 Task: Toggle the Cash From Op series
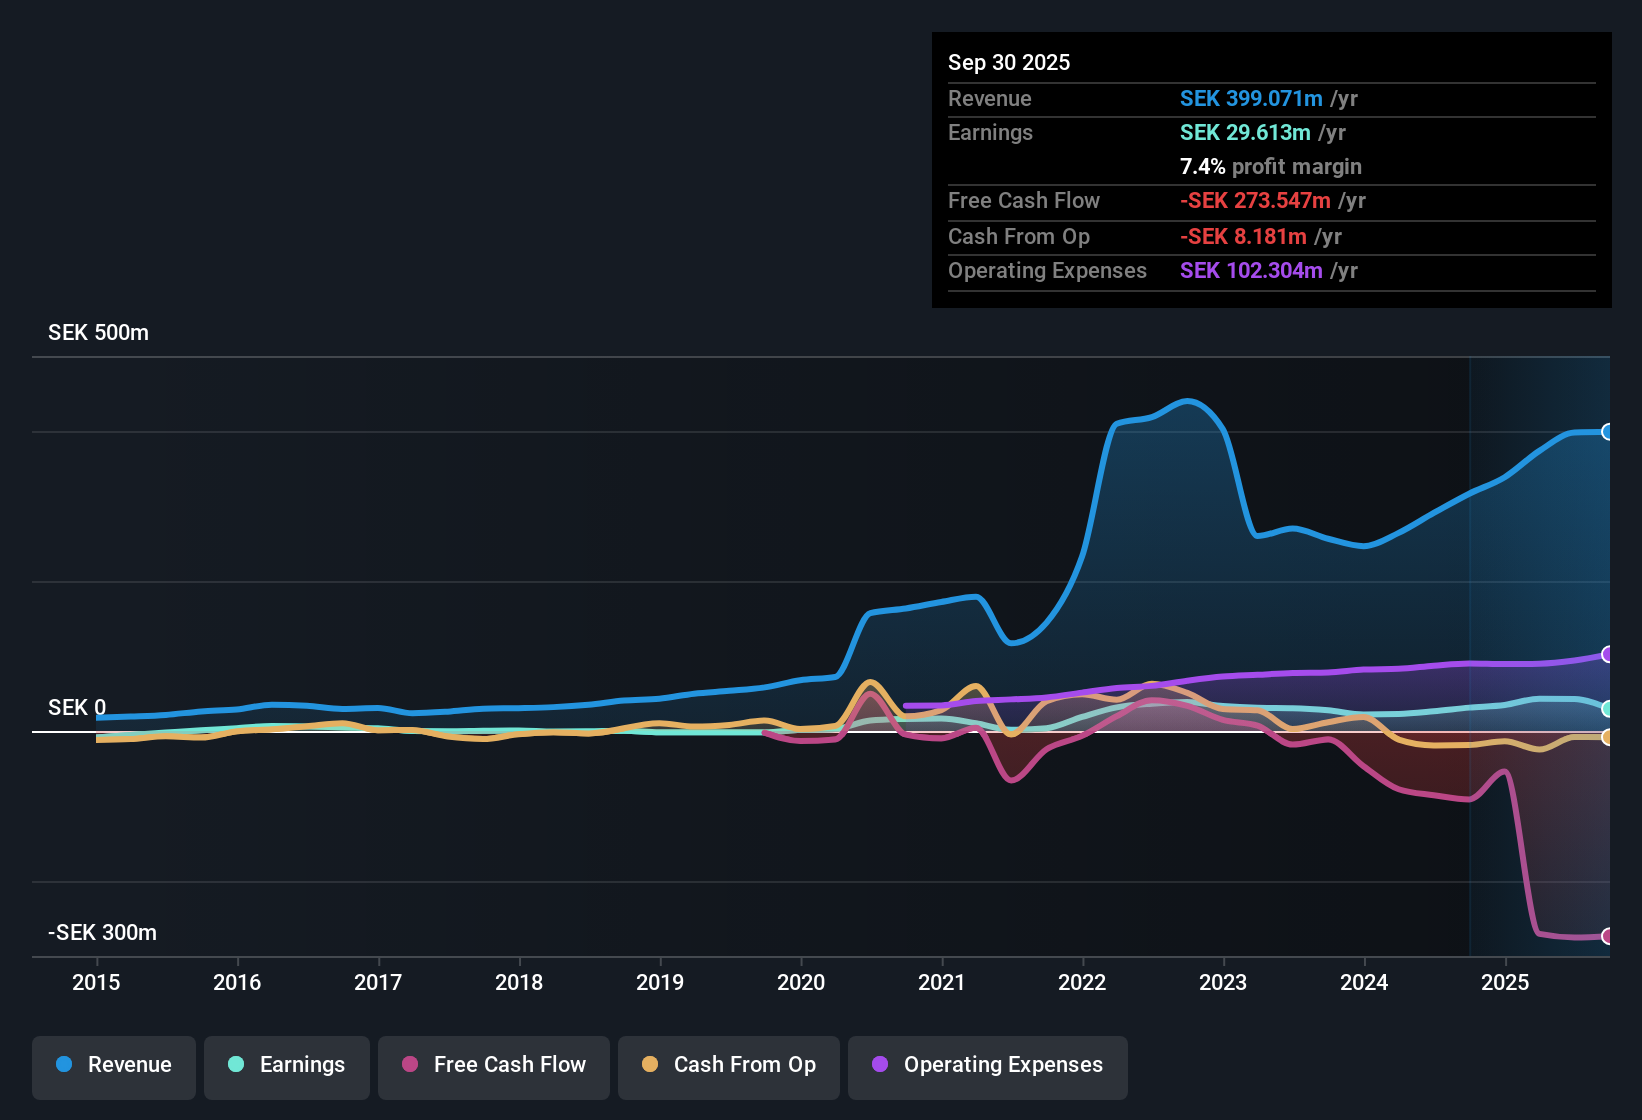point(728,1067)
